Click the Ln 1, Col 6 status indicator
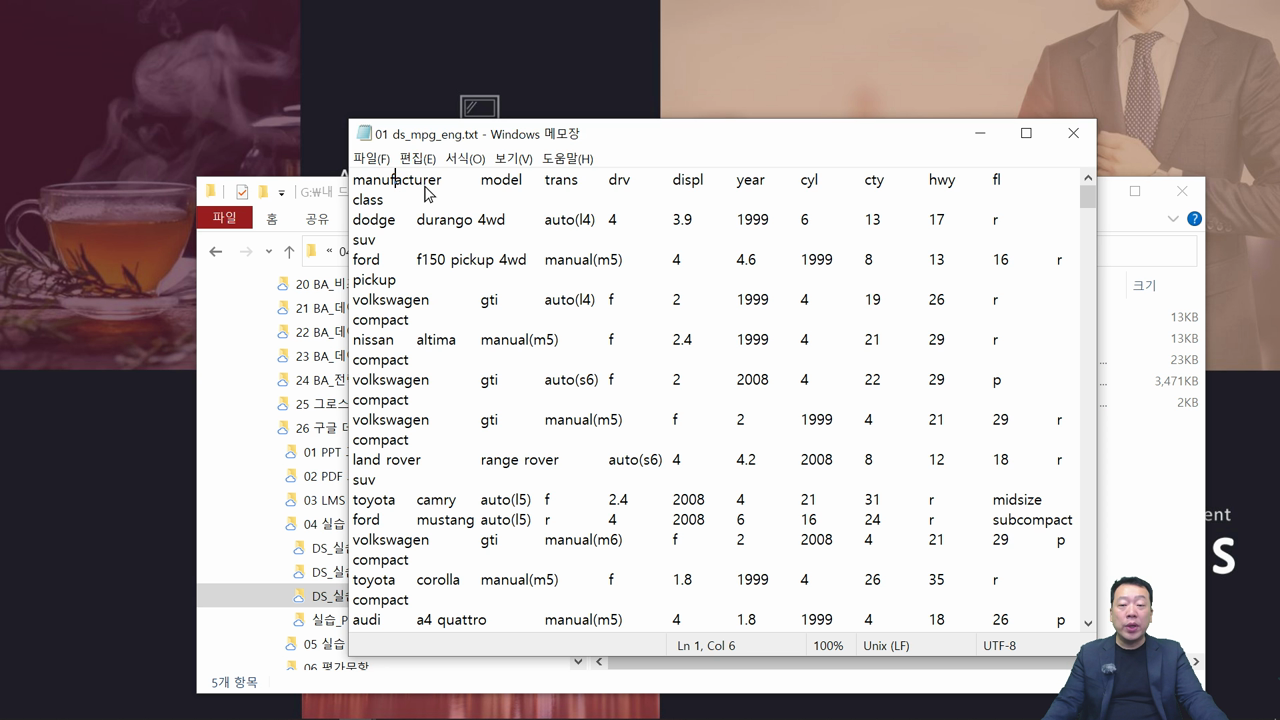 tap(706, 646)
